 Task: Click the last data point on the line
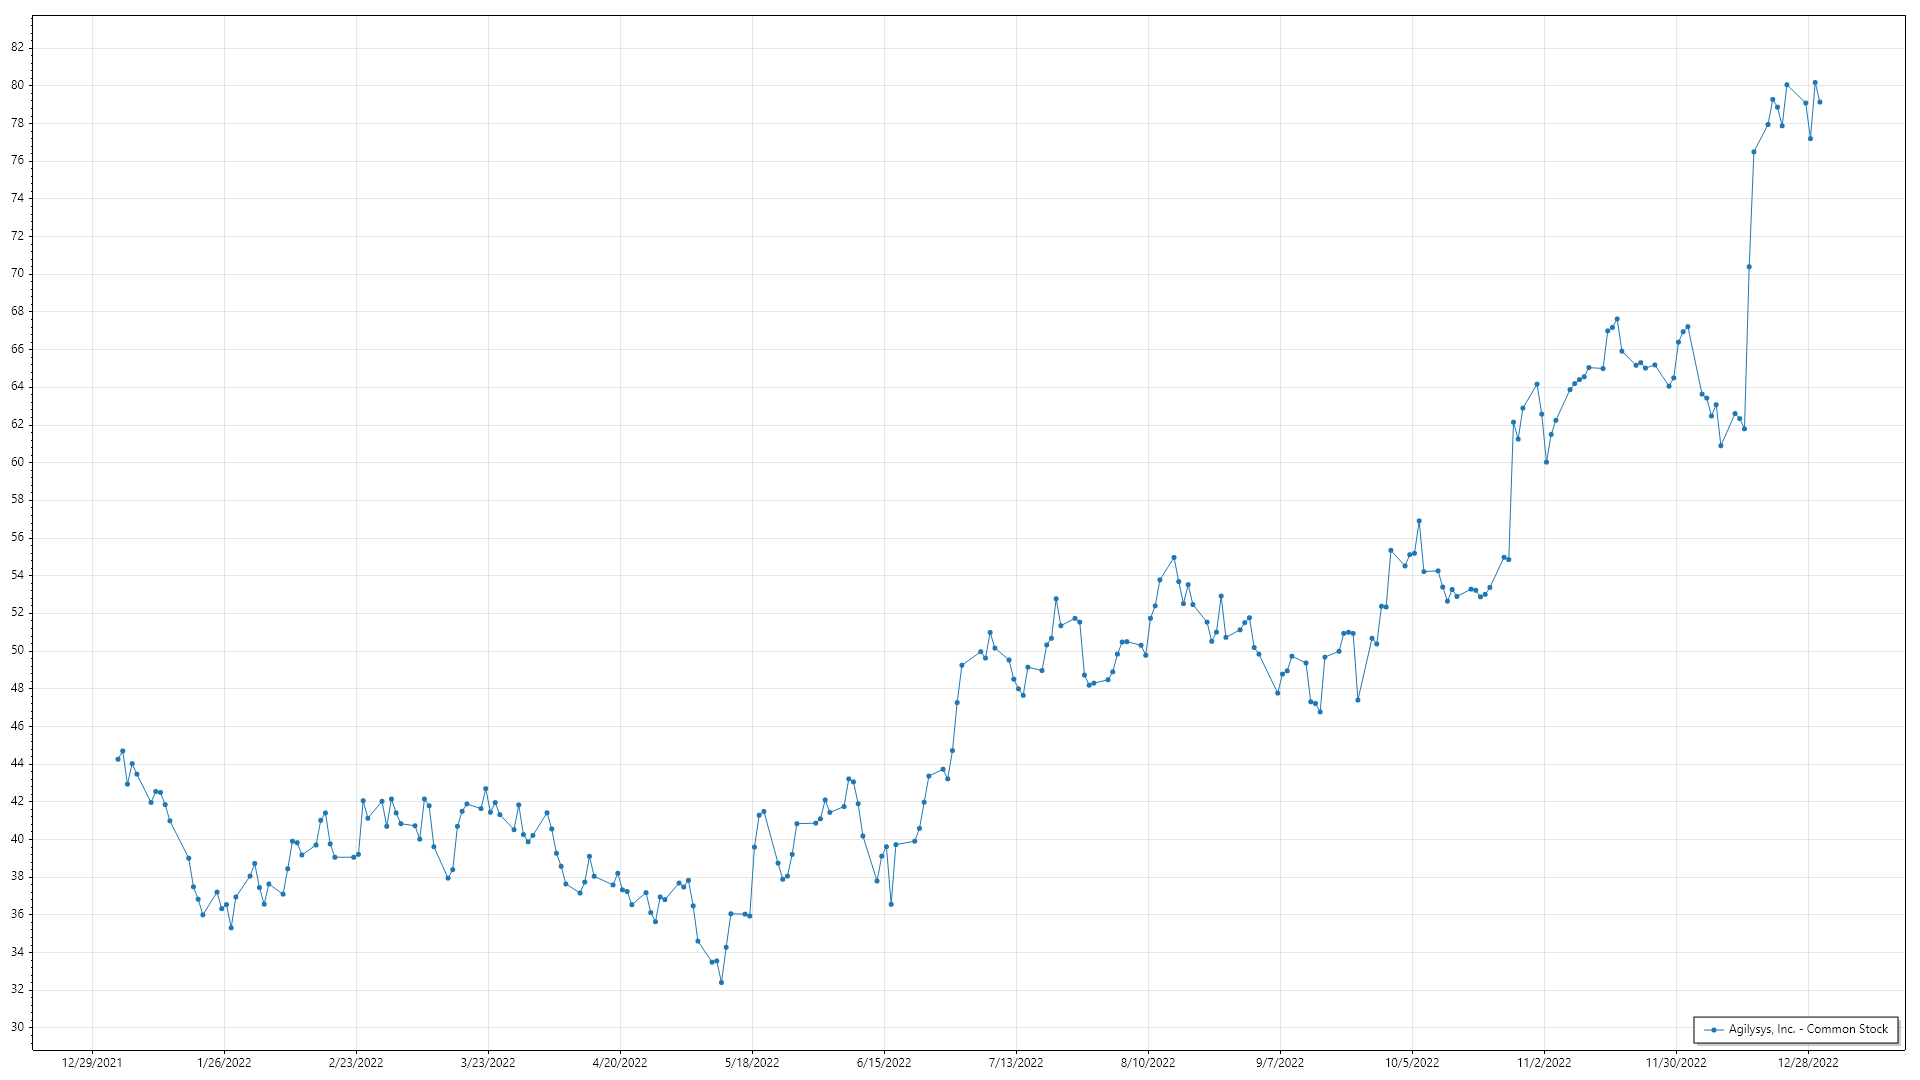[1820, 102]
